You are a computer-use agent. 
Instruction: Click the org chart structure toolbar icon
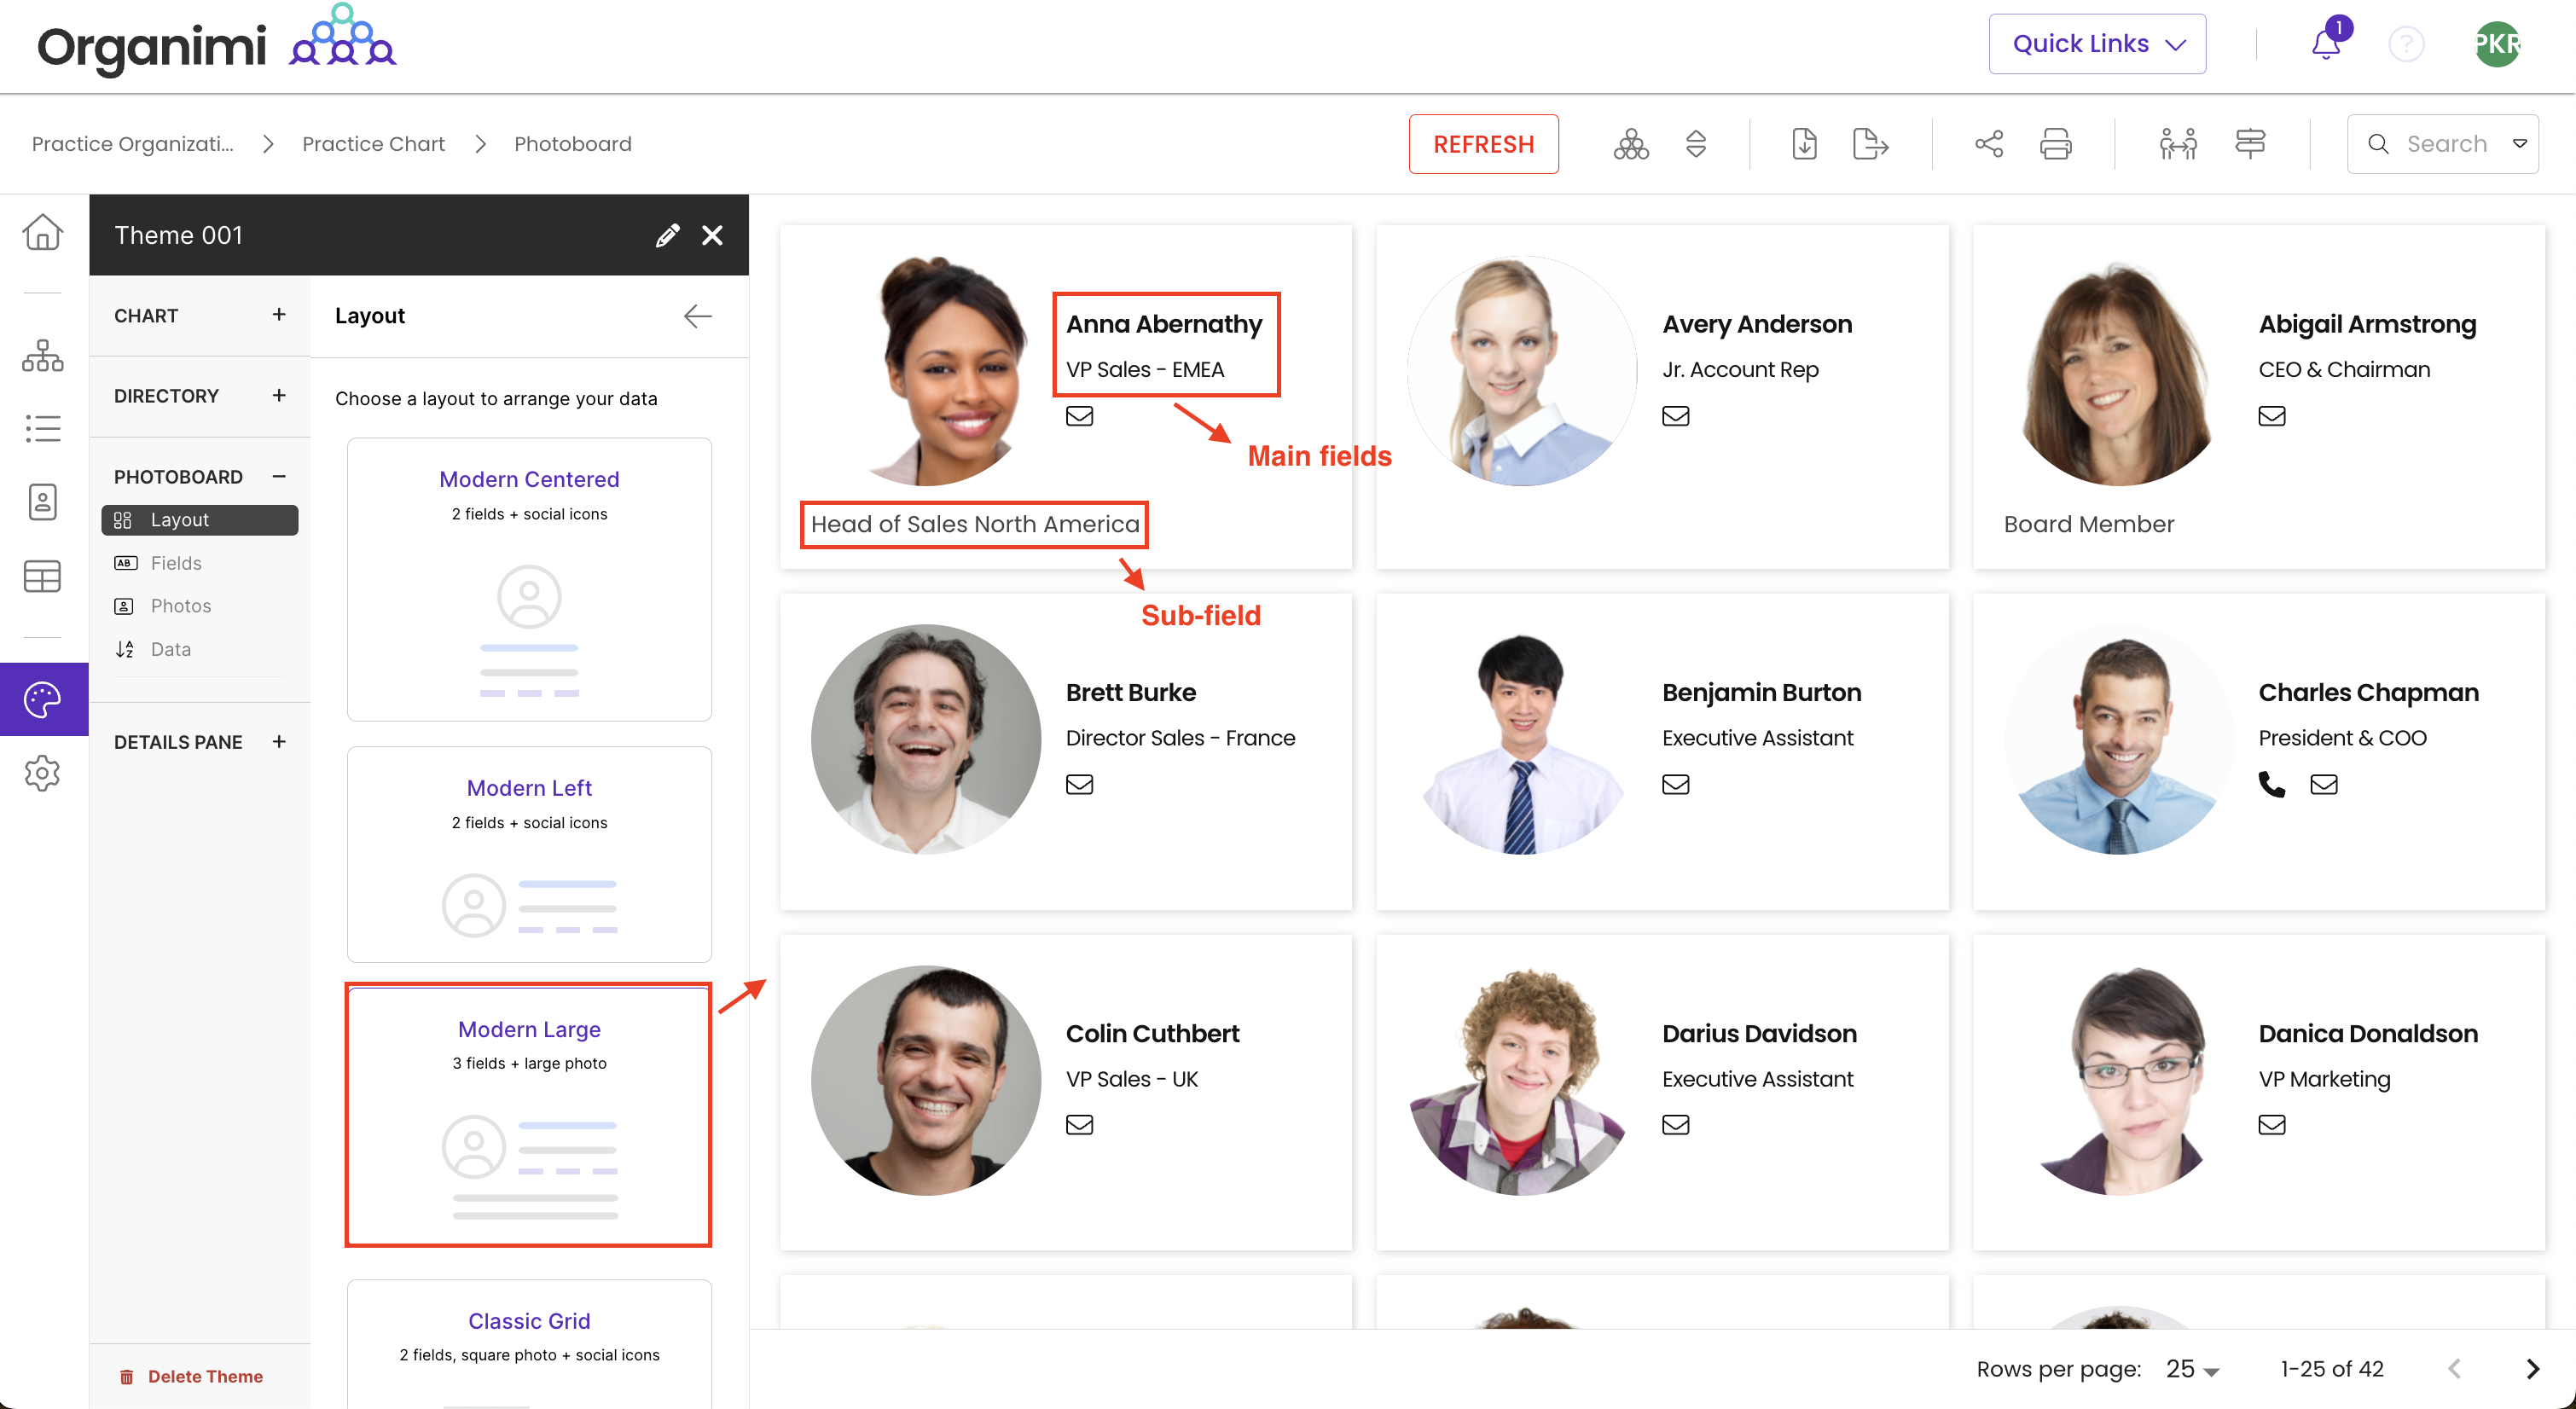coord(1631,144)
